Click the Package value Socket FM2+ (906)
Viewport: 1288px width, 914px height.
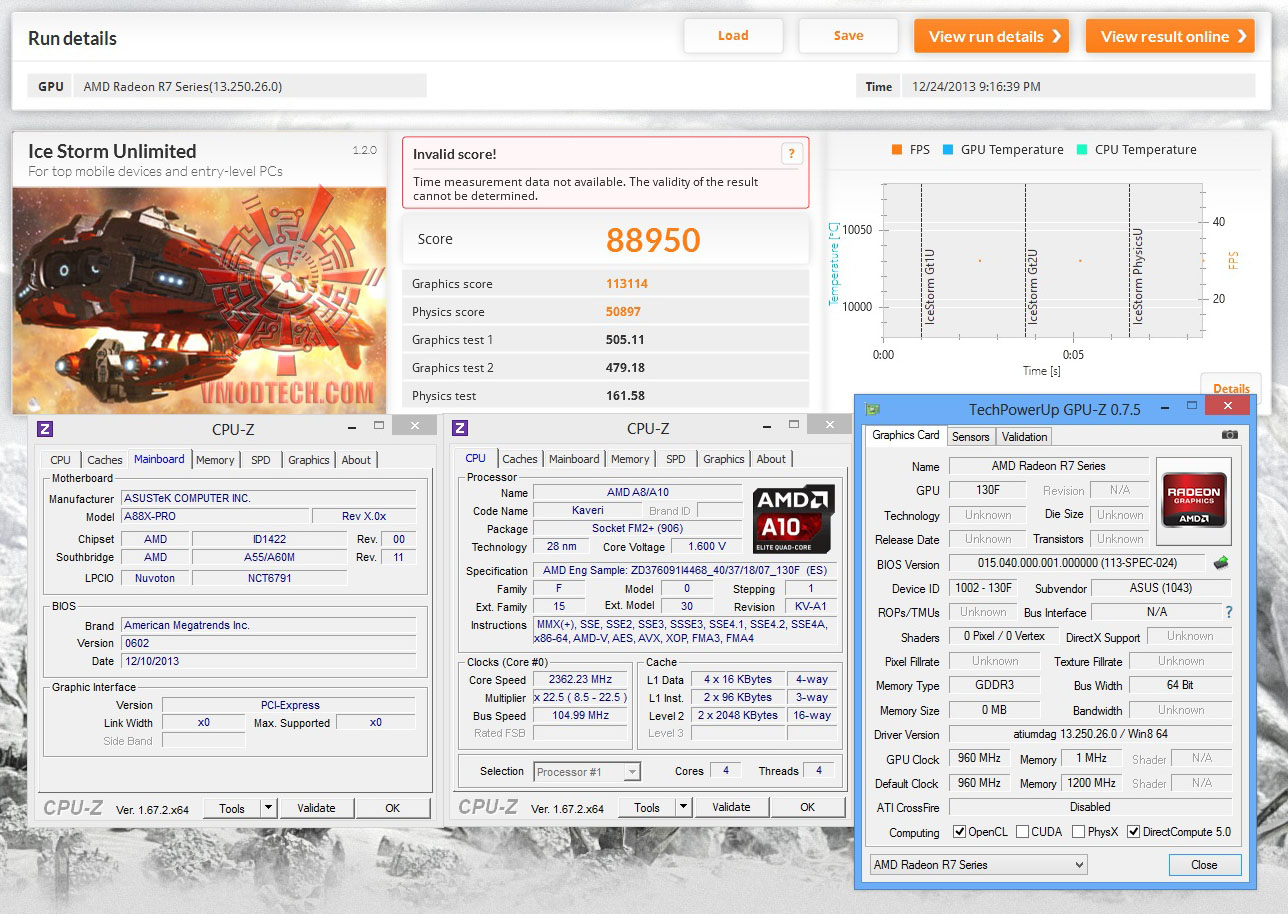[x=637, y=529]
